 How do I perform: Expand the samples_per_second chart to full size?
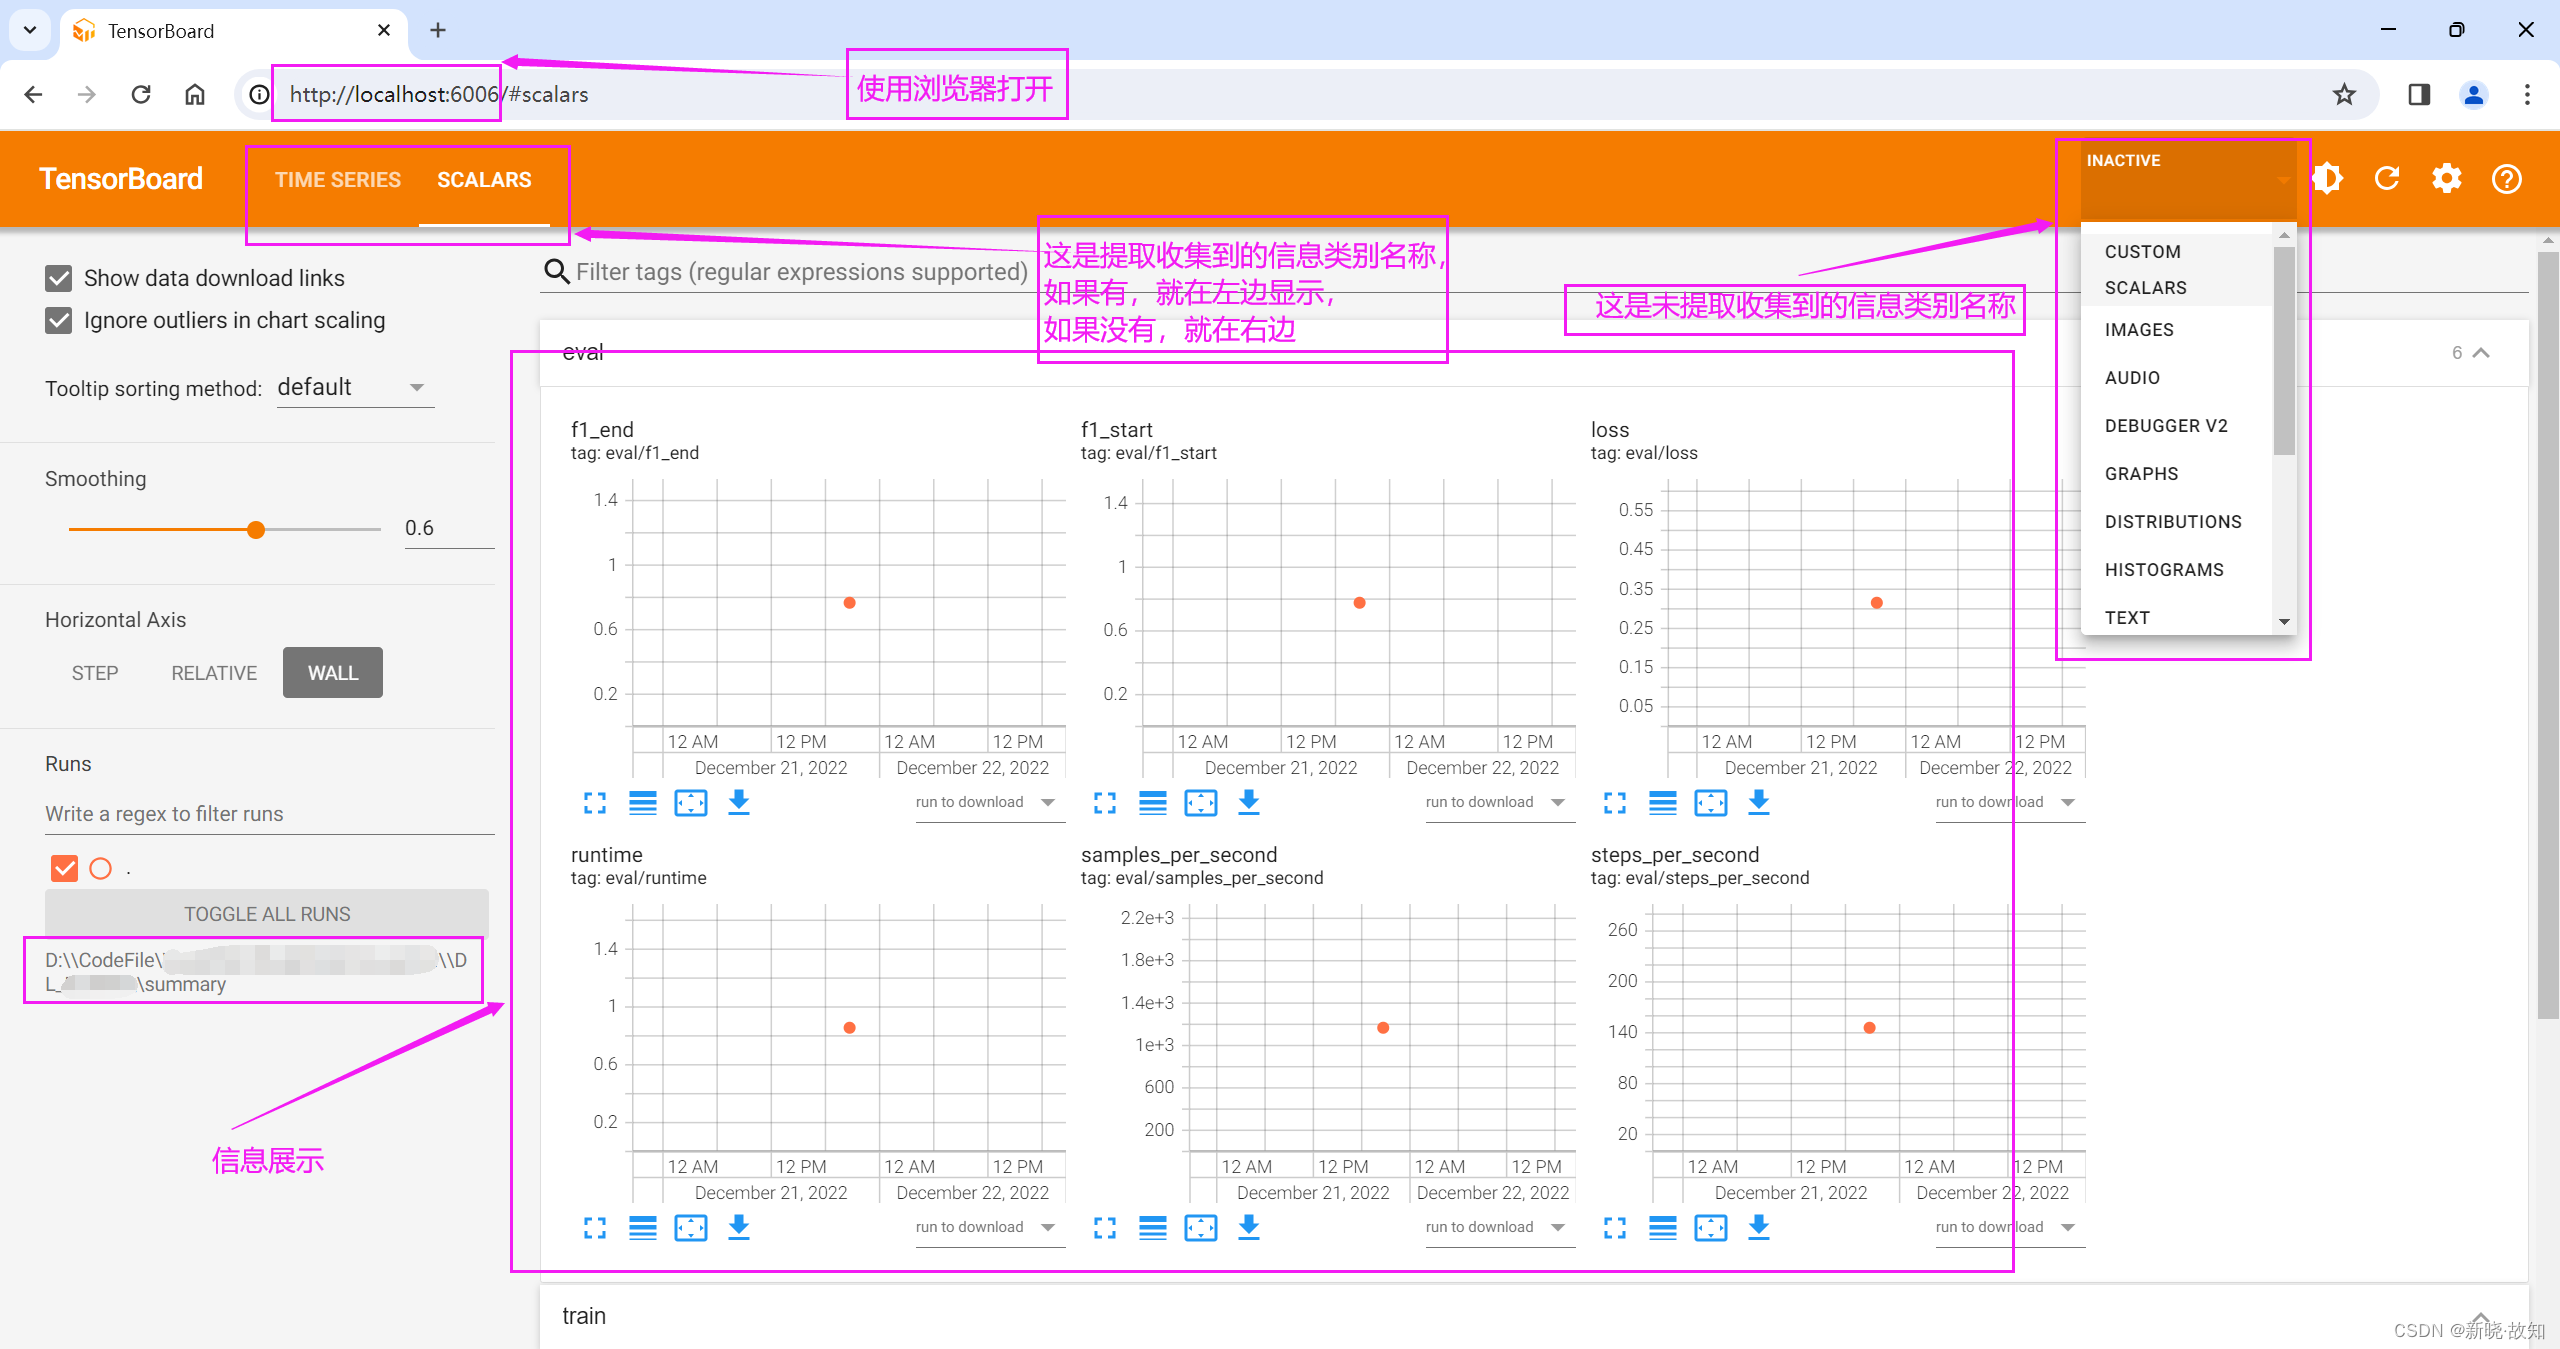point(1105,1227)
